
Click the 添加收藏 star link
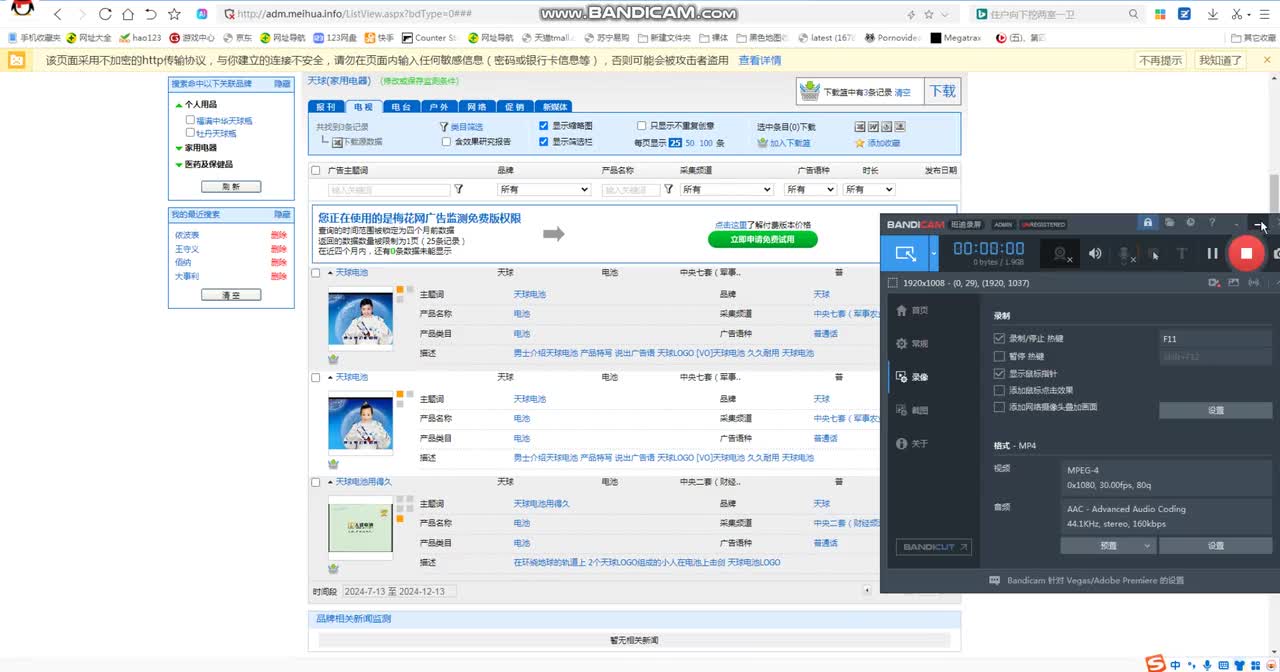tap(877, 143)
